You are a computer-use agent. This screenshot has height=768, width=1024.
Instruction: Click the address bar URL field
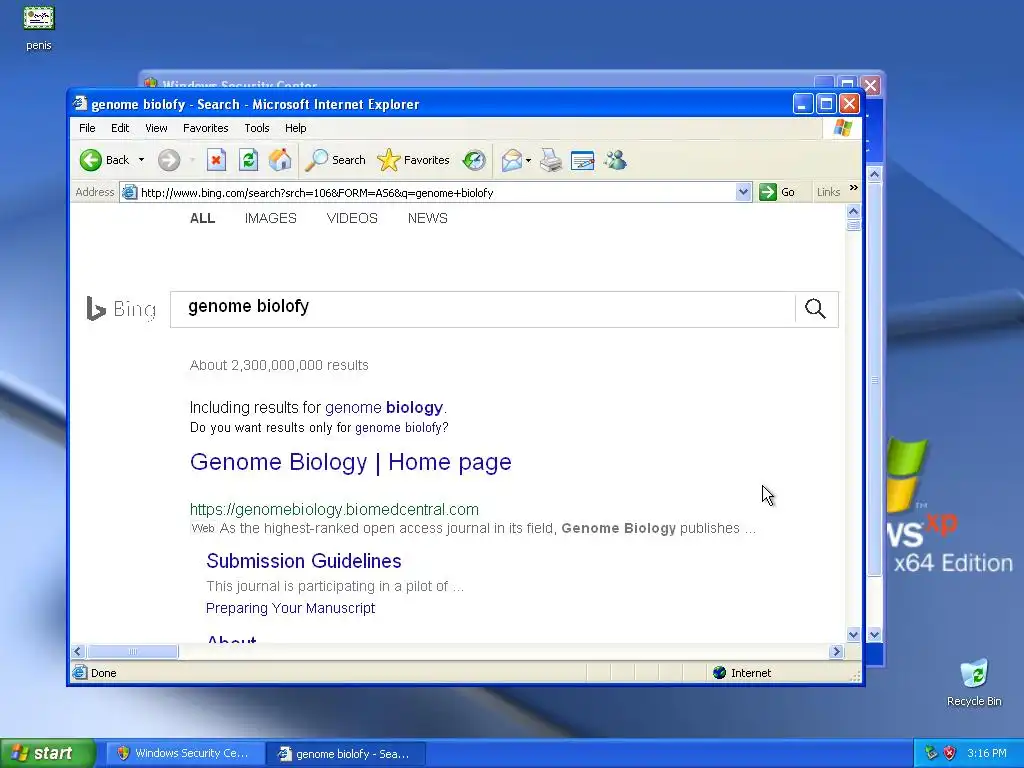[x=436, y=193]
